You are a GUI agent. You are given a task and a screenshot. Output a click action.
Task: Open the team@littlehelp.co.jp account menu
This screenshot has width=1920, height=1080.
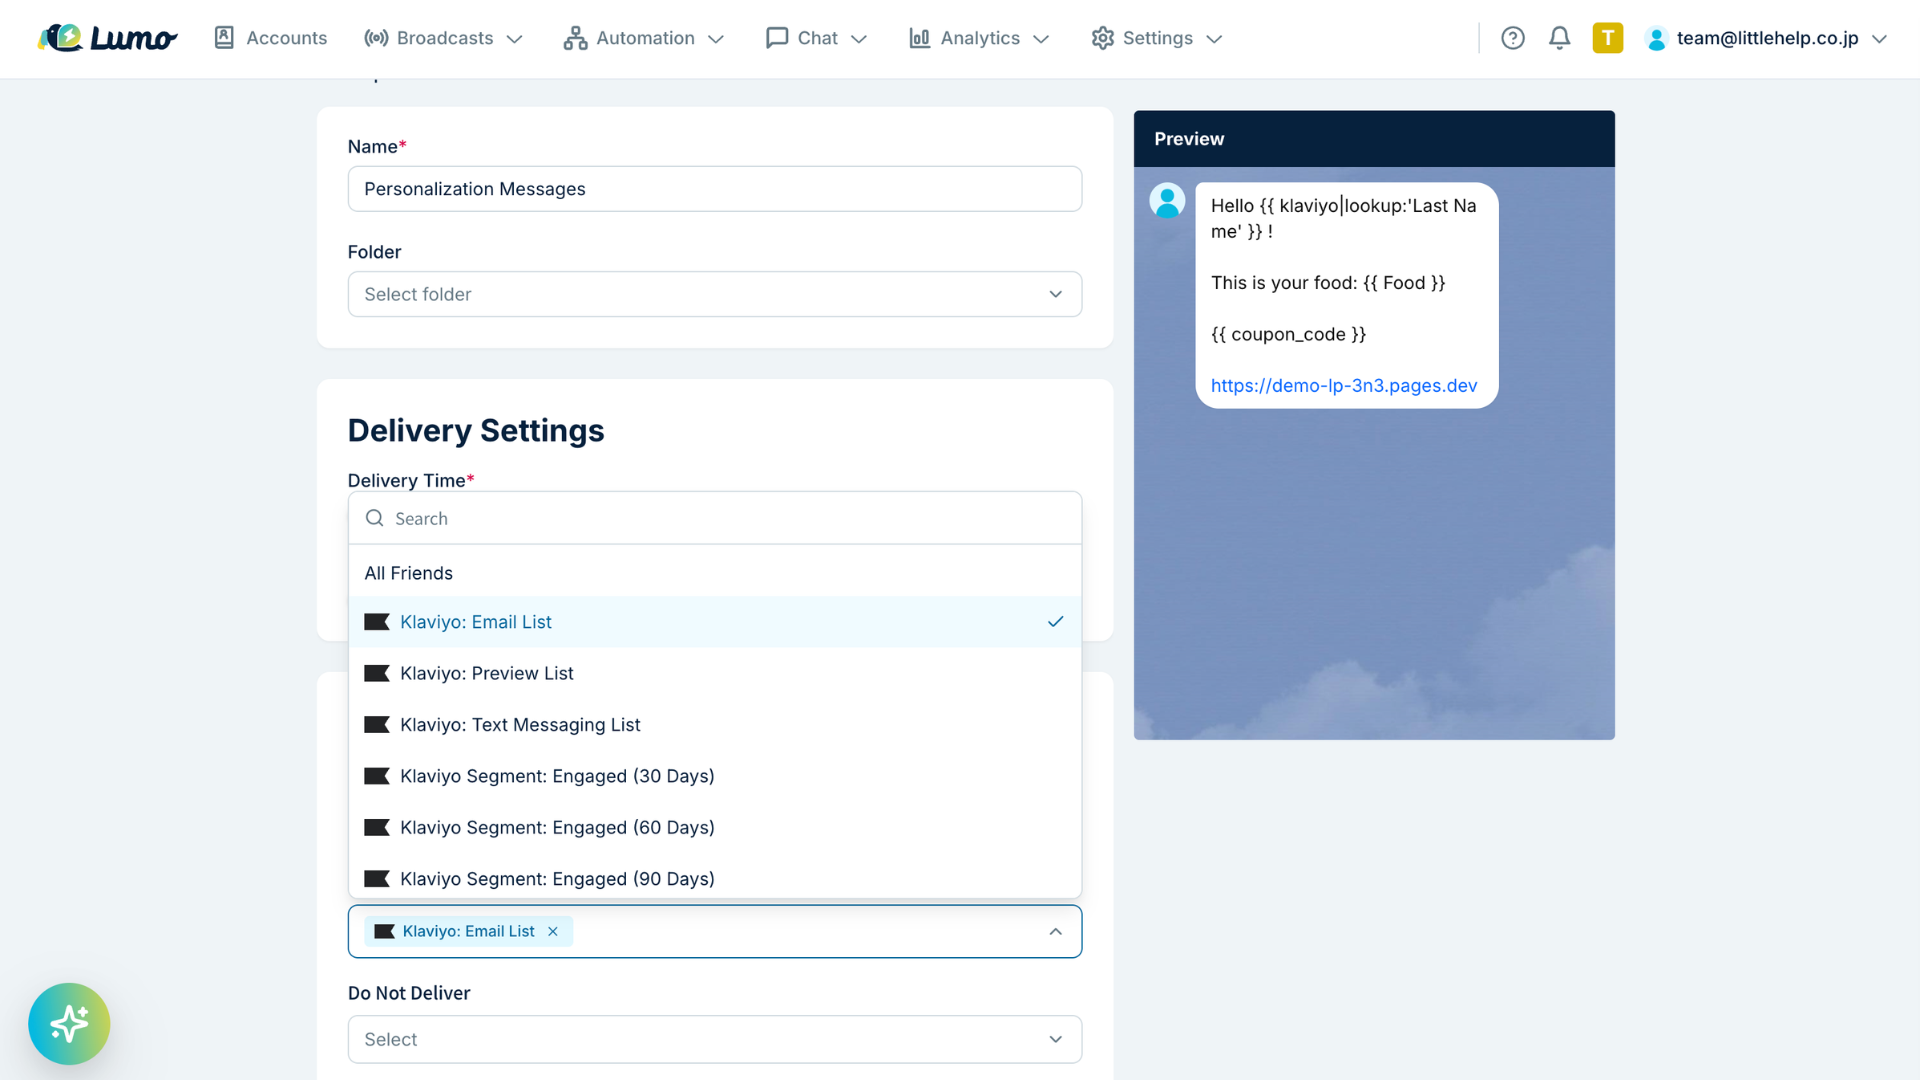(1766, 38)
